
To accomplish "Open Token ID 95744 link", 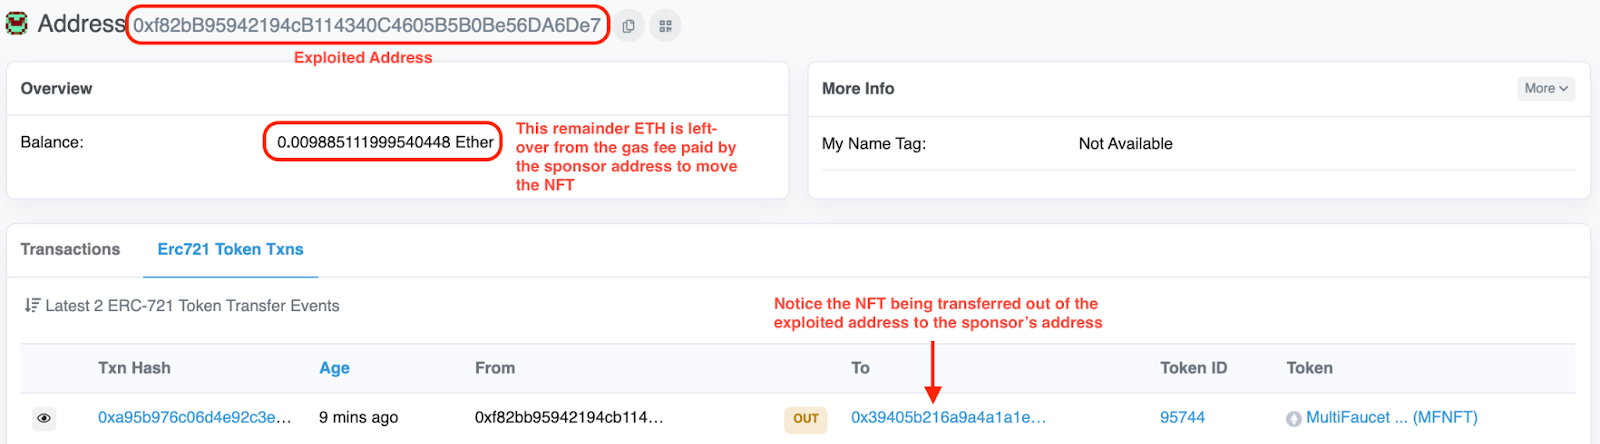I will coord(1182,417).
